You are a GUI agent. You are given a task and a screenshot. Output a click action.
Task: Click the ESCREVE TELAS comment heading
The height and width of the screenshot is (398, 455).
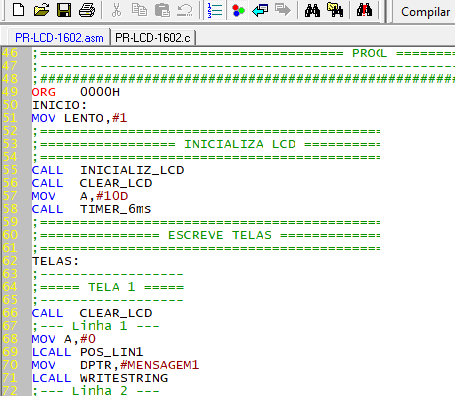(x=220, y=235)
